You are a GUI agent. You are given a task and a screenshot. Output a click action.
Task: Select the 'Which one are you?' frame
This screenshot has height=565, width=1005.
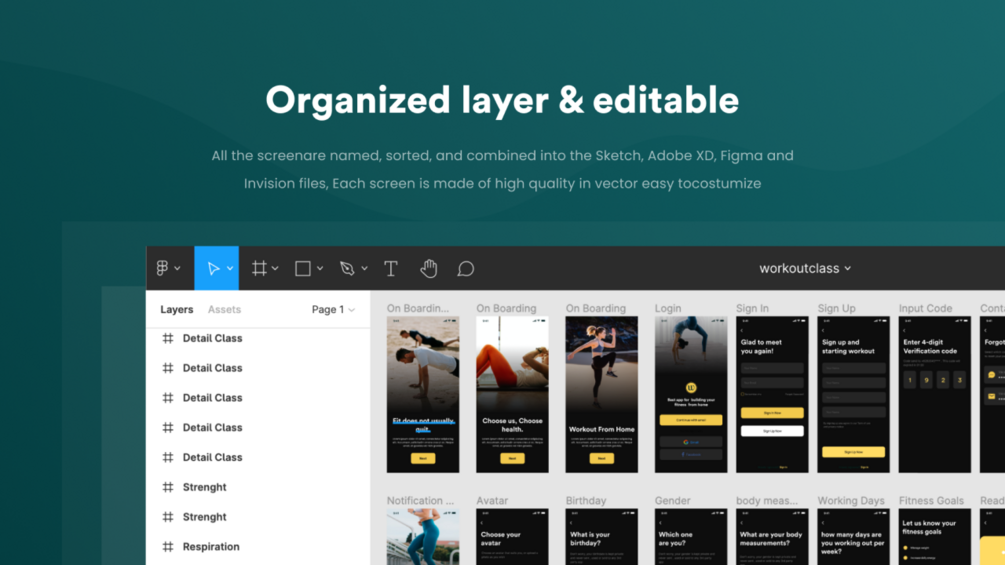coord(691,537)
